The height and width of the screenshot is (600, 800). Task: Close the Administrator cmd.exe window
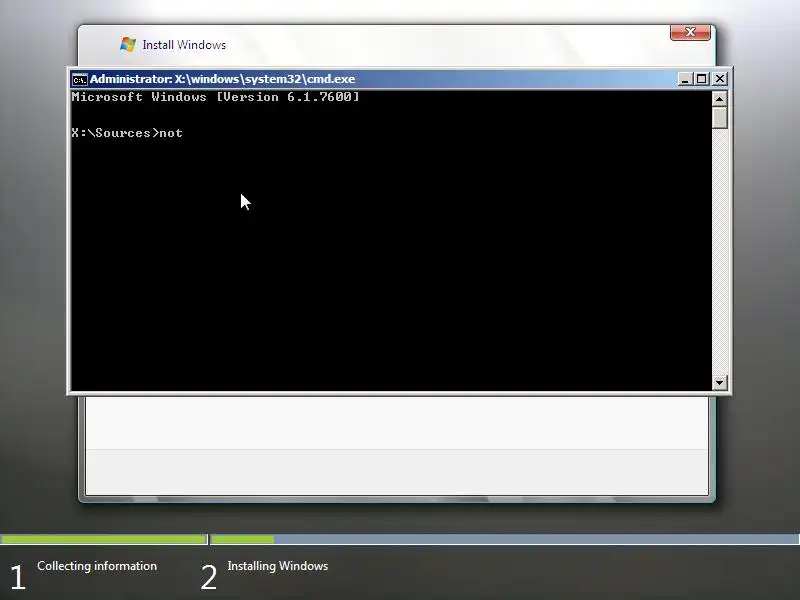click(719, 79)
